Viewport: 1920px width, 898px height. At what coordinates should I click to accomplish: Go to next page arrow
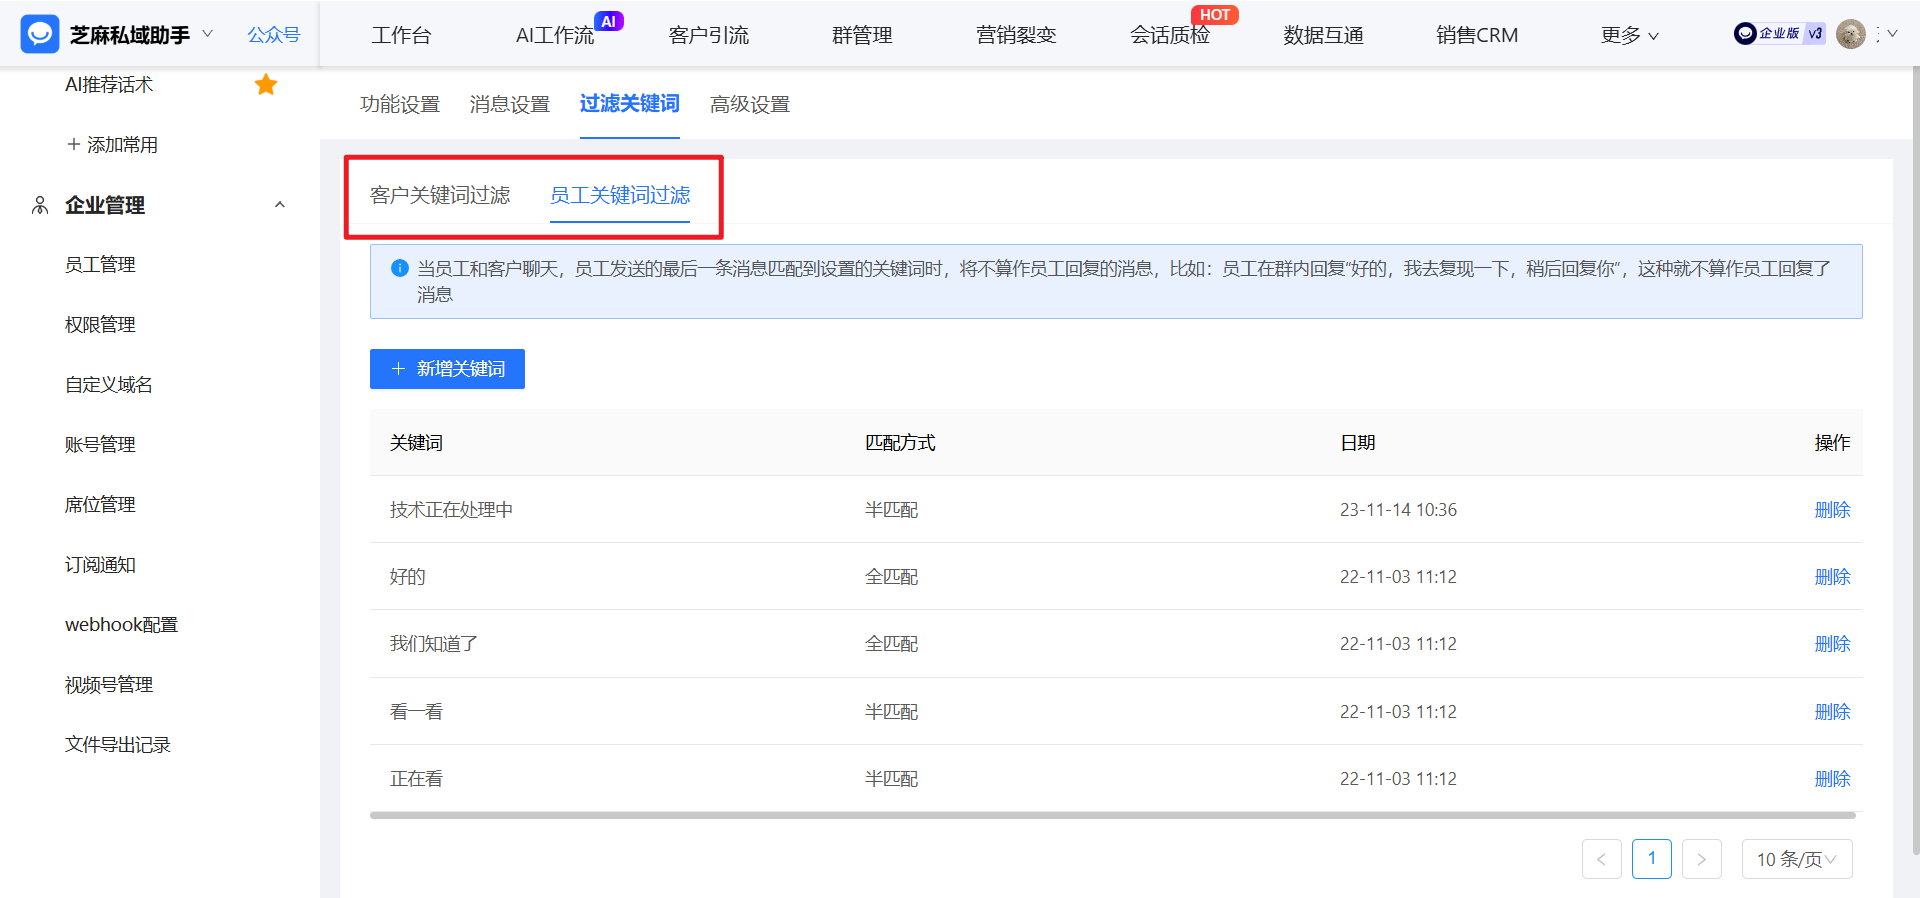tap(1702, 859)
